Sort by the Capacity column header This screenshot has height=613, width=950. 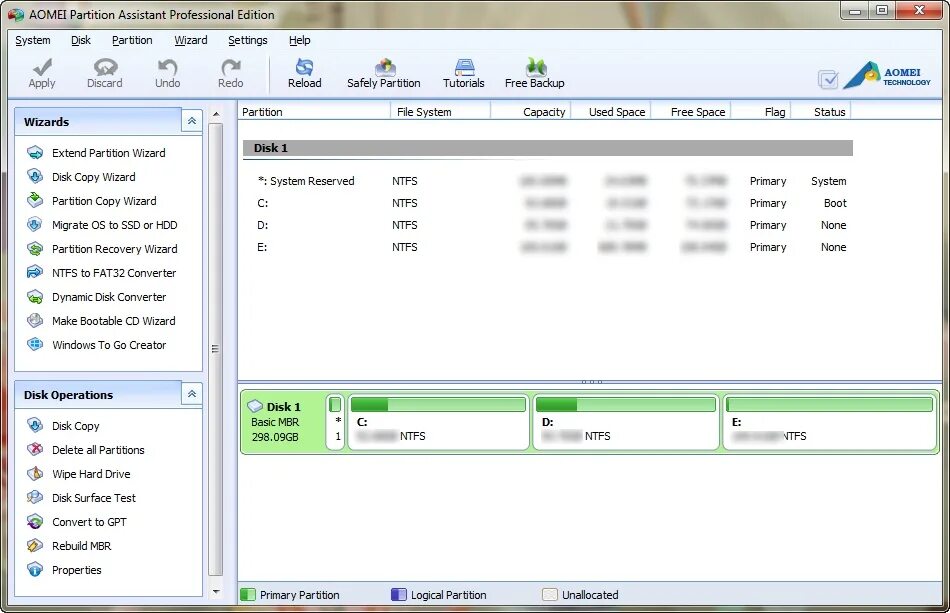point(531,111)
